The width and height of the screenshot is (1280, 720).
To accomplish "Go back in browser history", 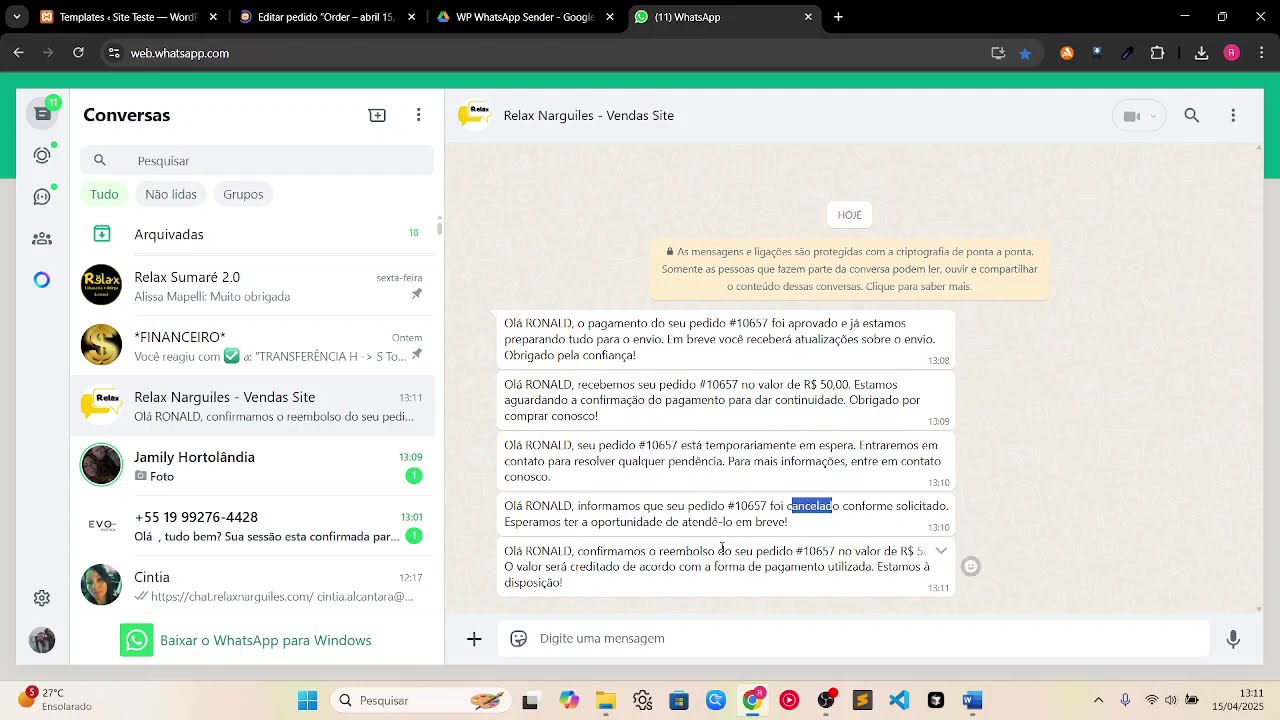I will click(x=18, y=53).
